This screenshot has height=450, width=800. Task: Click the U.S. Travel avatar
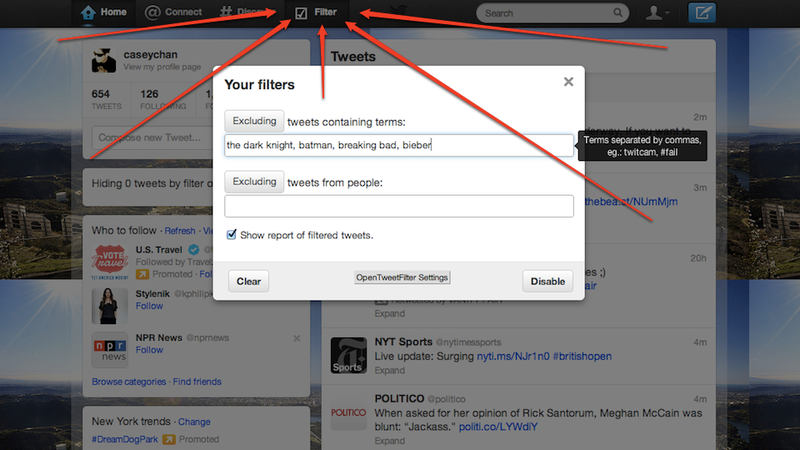pos(110,262)
